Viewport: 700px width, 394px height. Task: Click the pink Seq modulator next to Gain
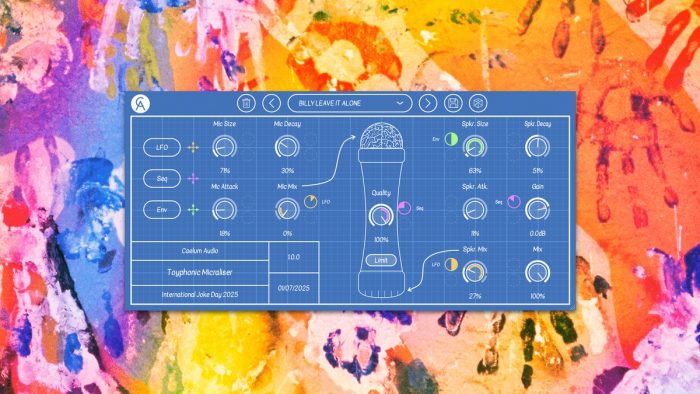pyautogui.click(x=514, y=202)
